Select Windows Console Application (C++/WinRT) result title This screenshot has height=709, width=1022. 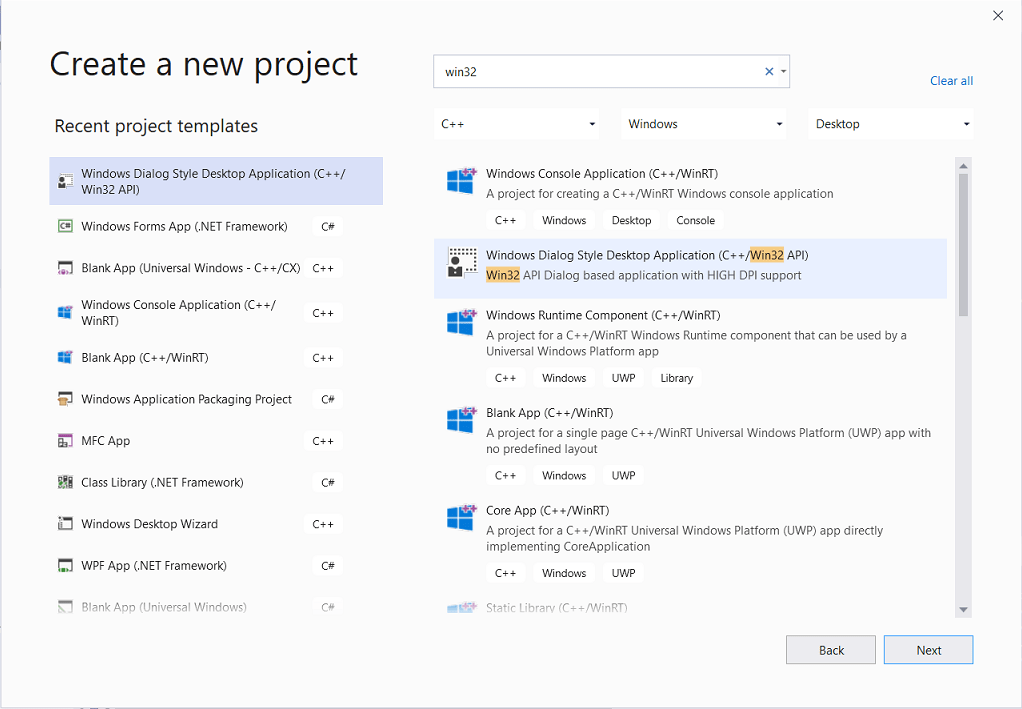point(602,173)
